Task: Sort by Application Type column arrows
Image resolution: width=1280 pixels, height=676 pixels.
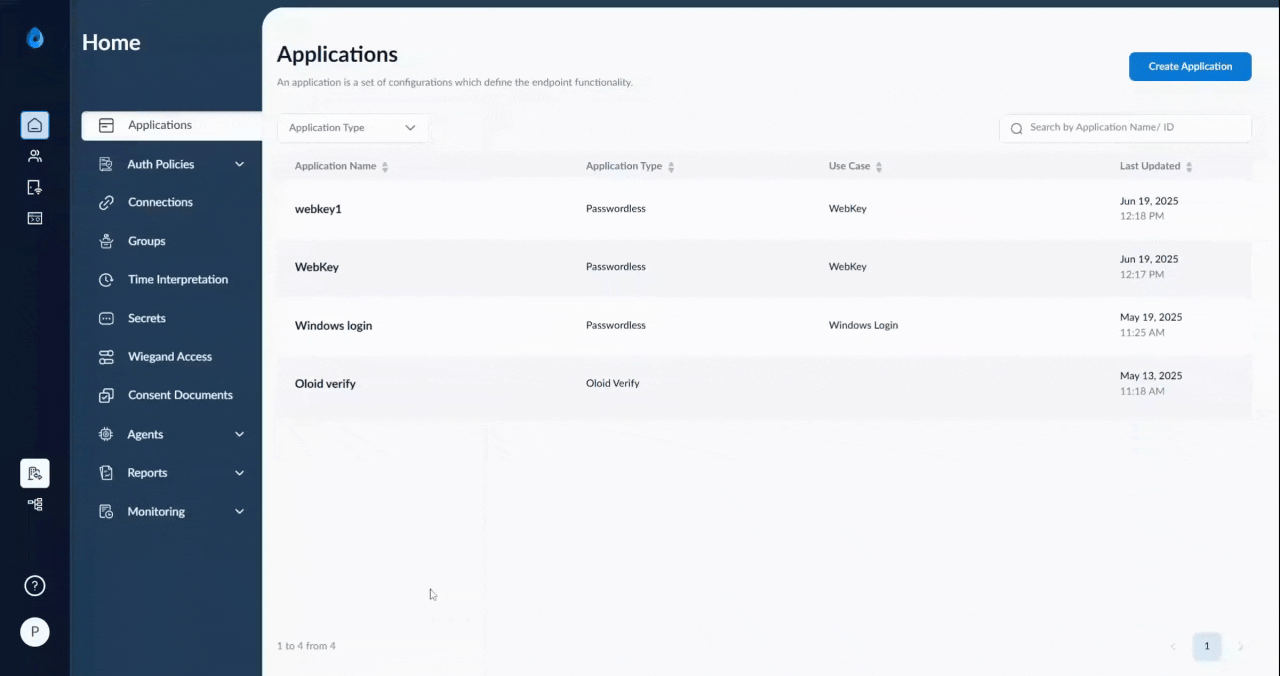Action: (x=671, y=167)
